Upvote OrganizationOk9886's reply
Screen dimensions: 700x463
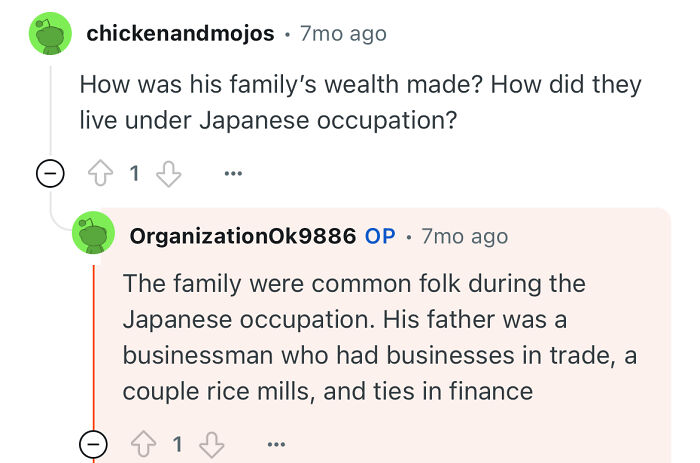point(144,444)
